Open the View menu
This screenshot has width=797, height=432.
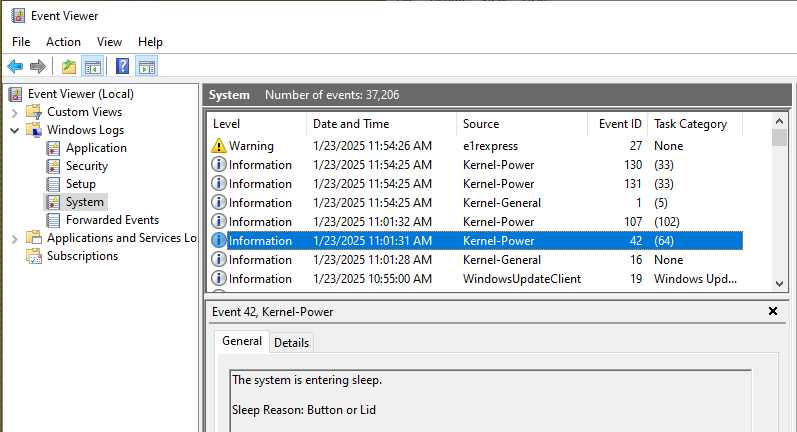coord(109,42)
